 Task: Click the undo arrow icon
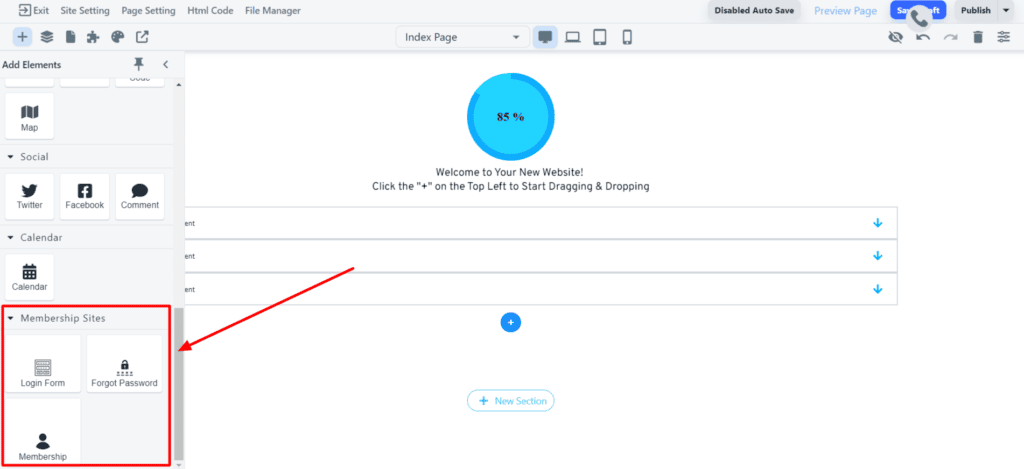pos(923,37)
